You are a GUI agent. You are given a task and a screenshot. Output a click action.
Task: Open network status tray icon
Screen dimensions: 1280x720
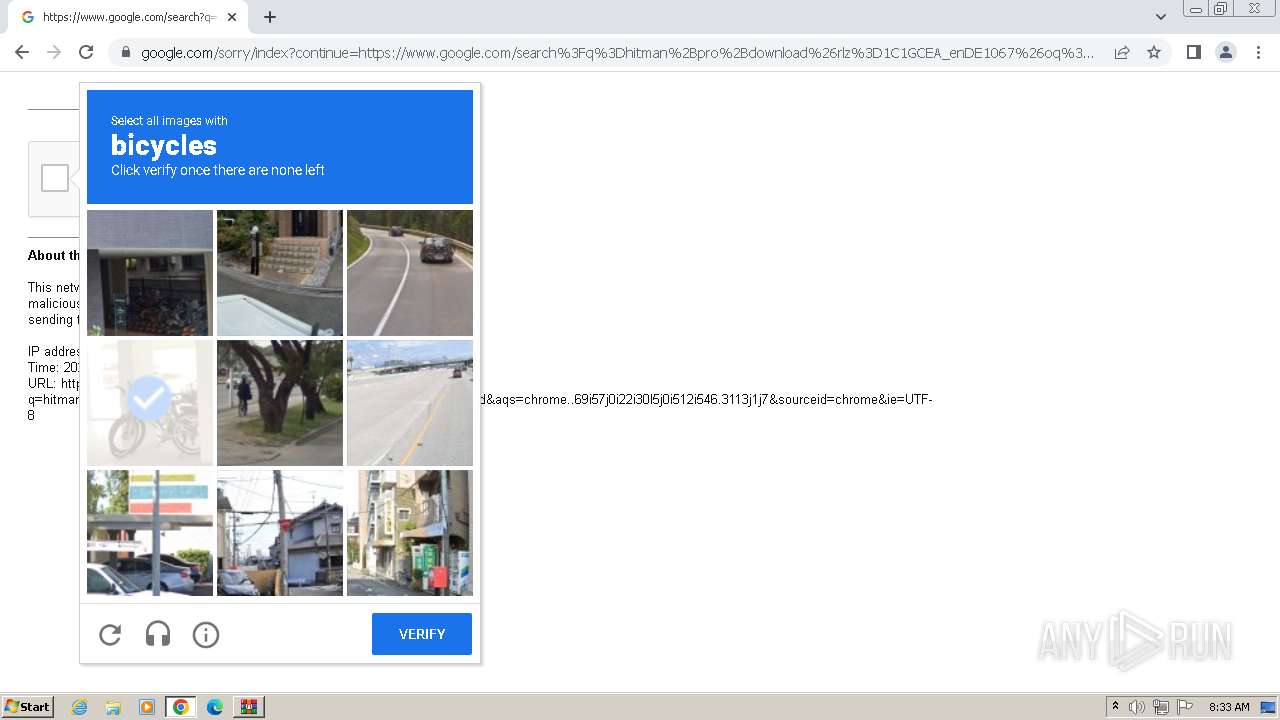(x=1161, y=707)
